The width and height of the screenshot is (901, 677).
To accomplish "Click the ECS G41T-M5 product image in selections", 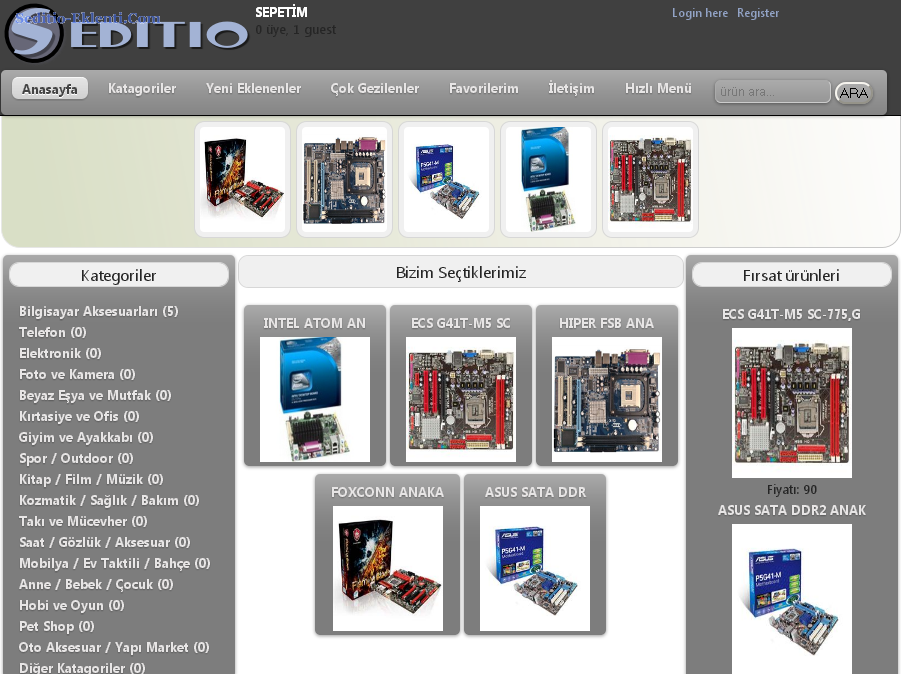I will tap(461, 399).
